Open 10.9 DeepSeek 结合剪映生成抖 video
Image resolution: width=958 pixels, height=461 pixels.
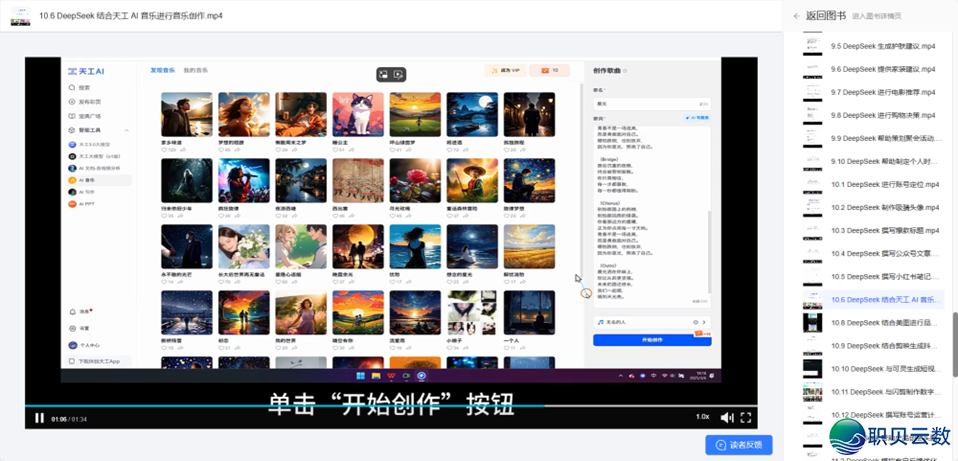[x=885, y=346]
